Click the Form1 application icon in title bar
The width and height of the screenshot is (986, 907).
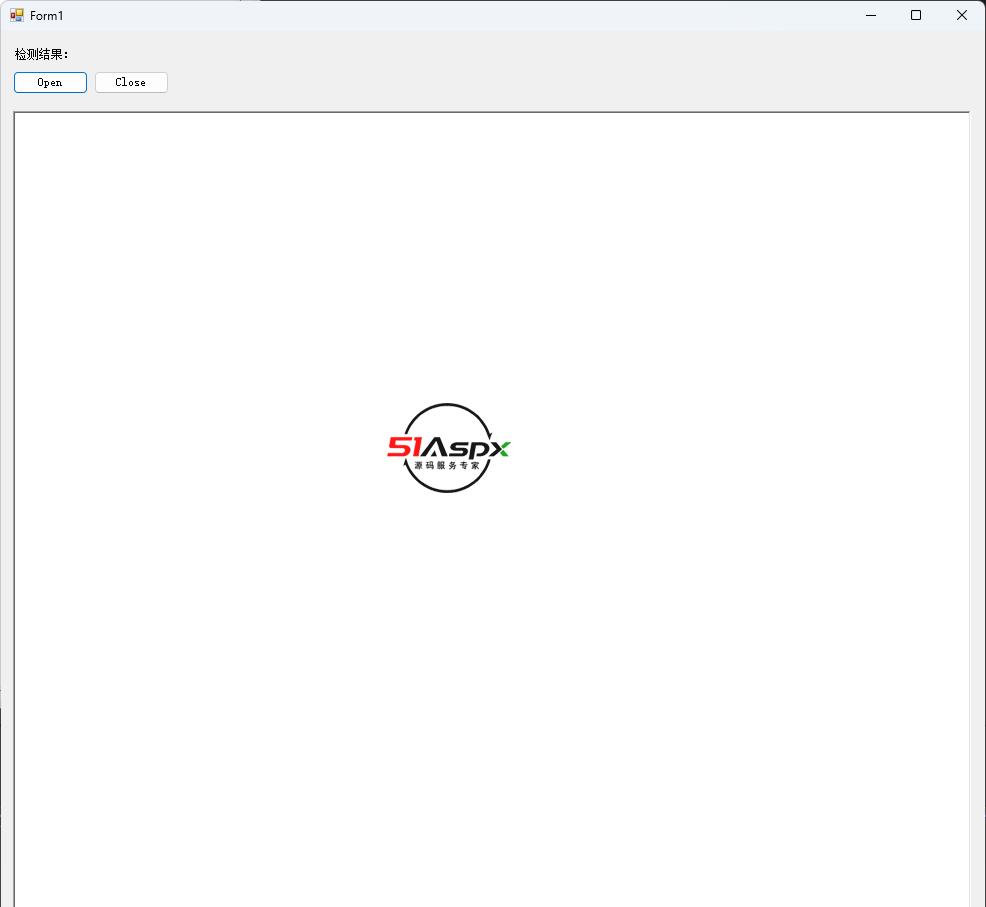coord(16,15)
